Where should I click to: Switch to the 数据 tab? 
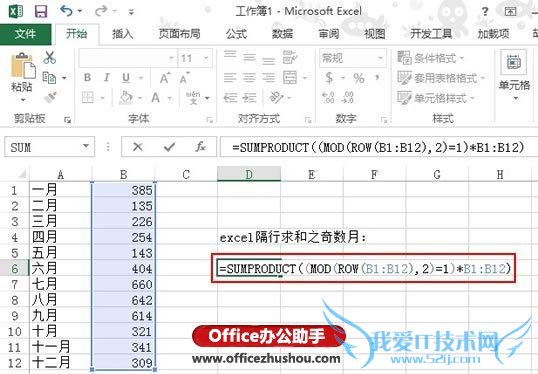282,34
